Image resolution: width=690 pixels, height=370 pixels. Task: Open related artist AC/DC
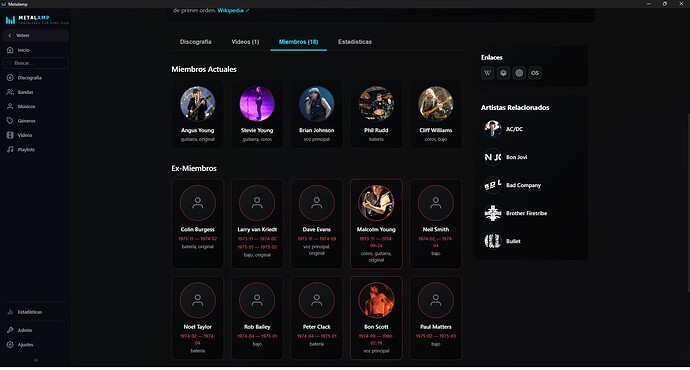tap(530, 129)
